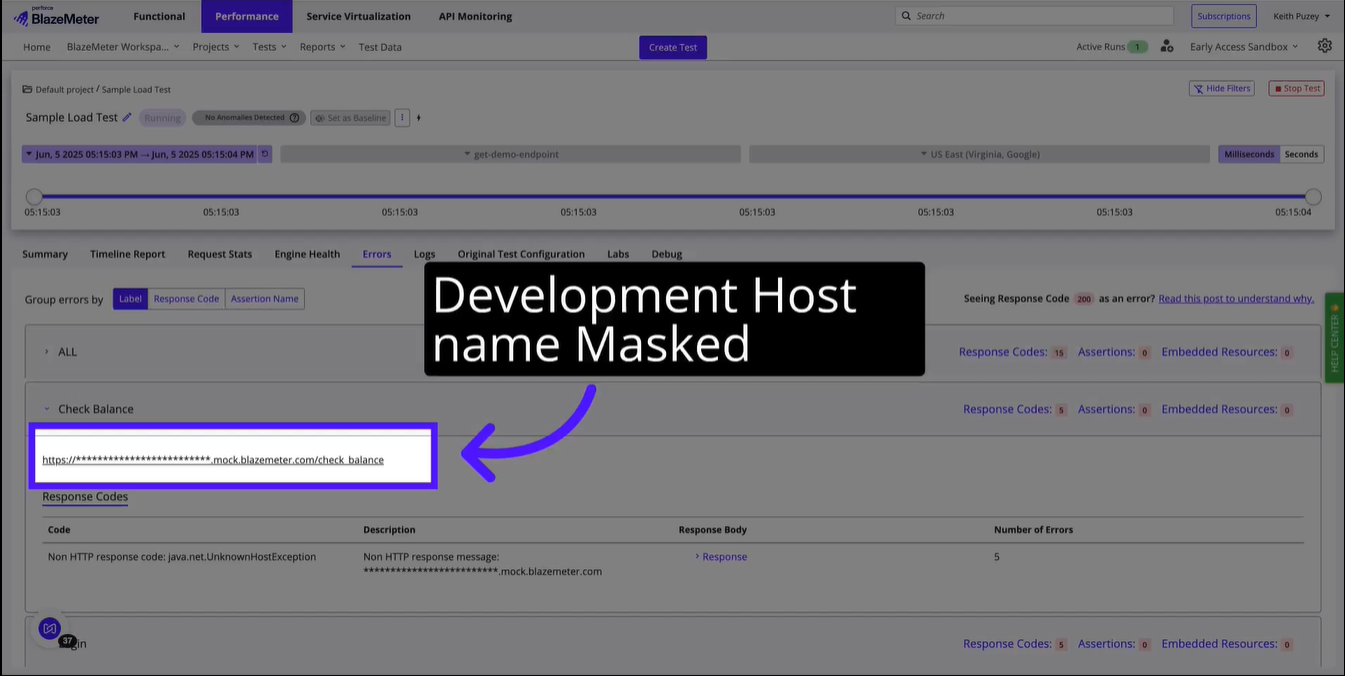Viewport: 1345px width, 676px height.
Task: Click the Set as Baseline button
Action: point(350,118)
